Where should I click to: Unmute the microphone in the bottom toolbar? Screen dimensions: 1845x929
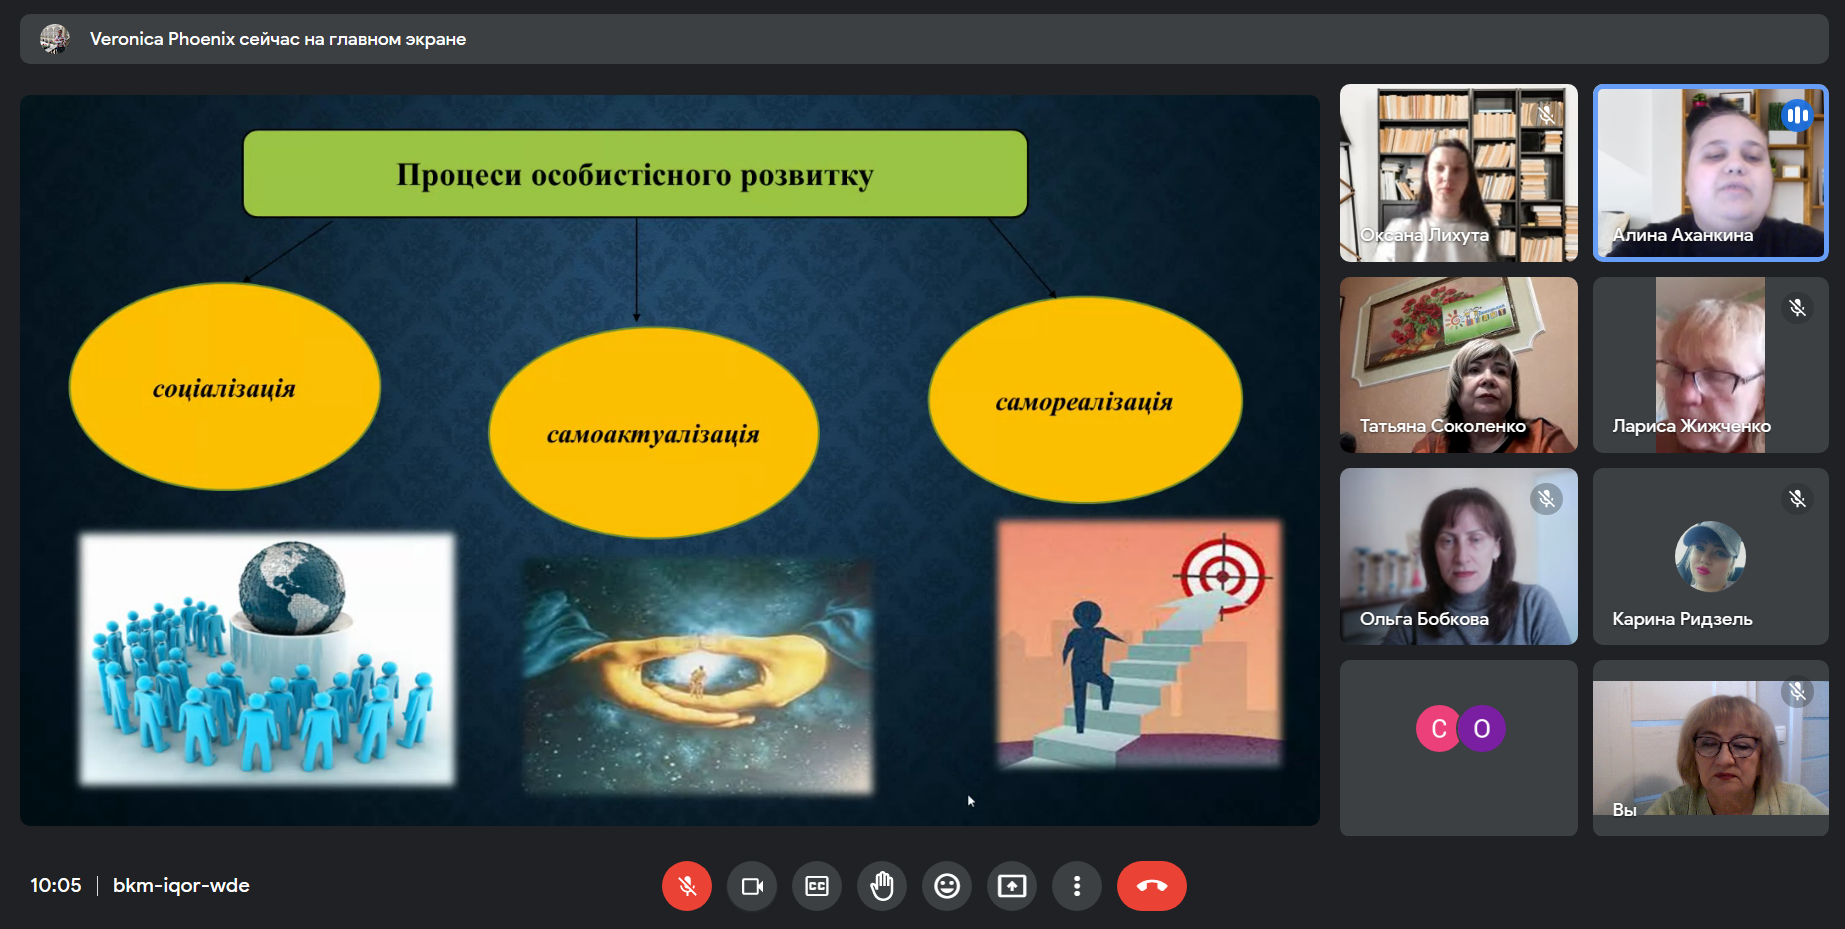687,886
